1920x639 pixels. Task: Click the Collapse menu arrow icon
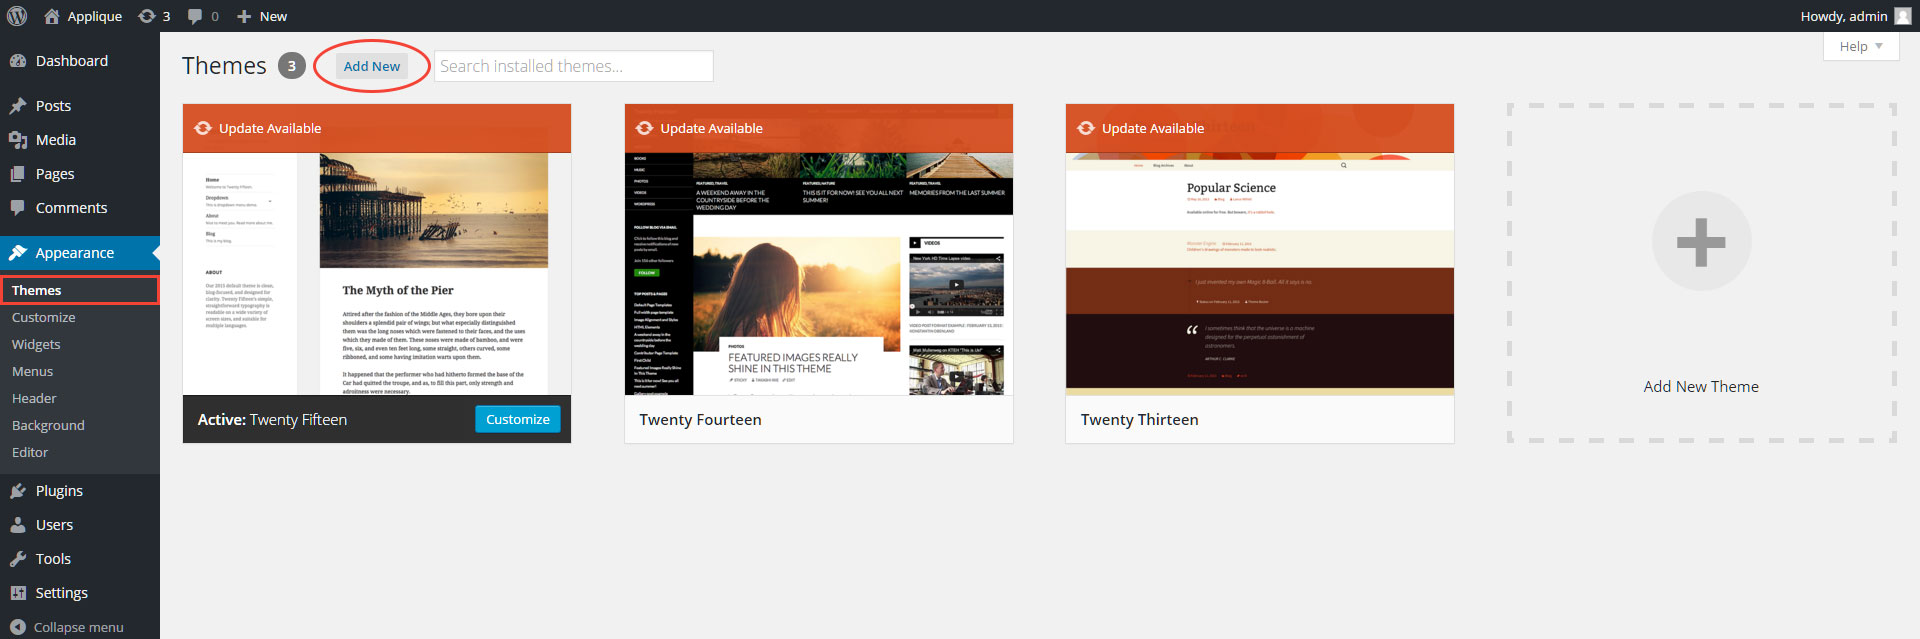pos(17,627)
